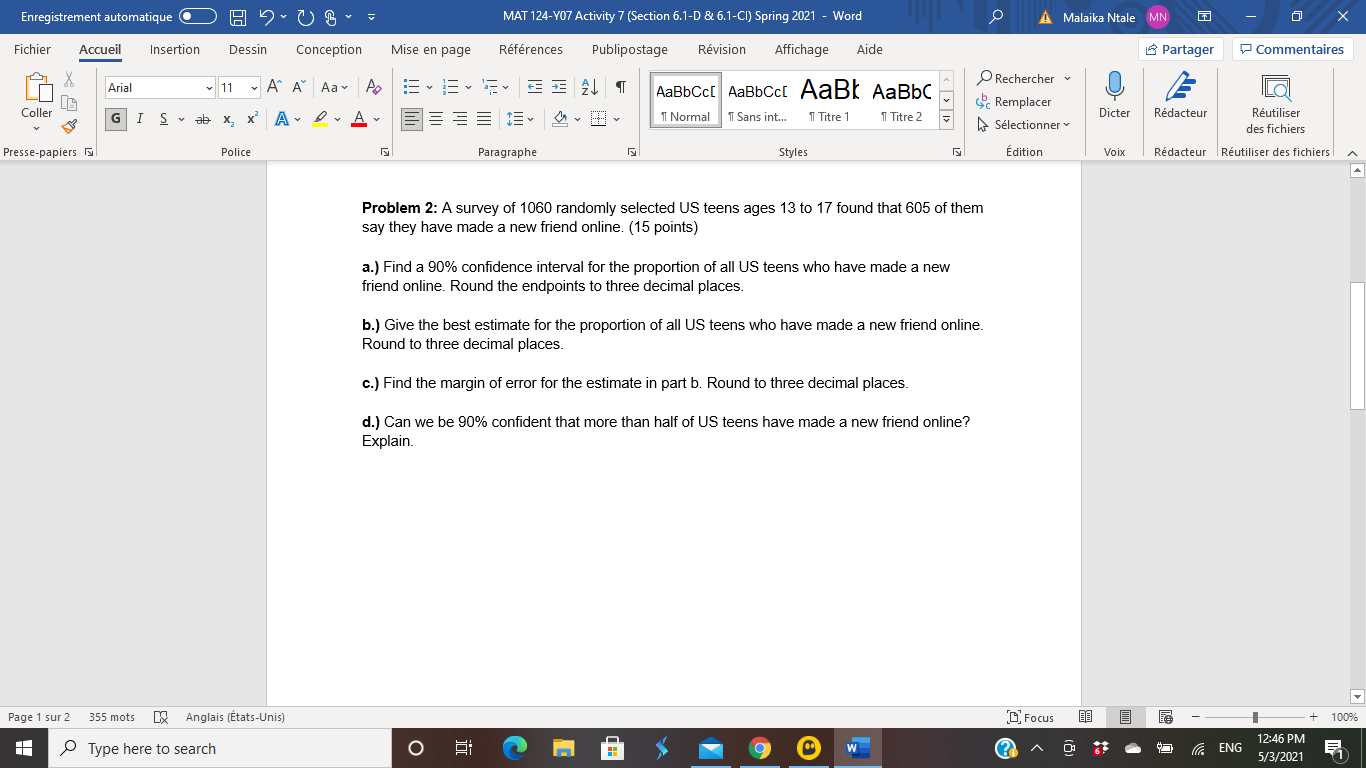Open the change case Aa dropdown
This screenshot has width=1366, height=768.
coord(334,88)
